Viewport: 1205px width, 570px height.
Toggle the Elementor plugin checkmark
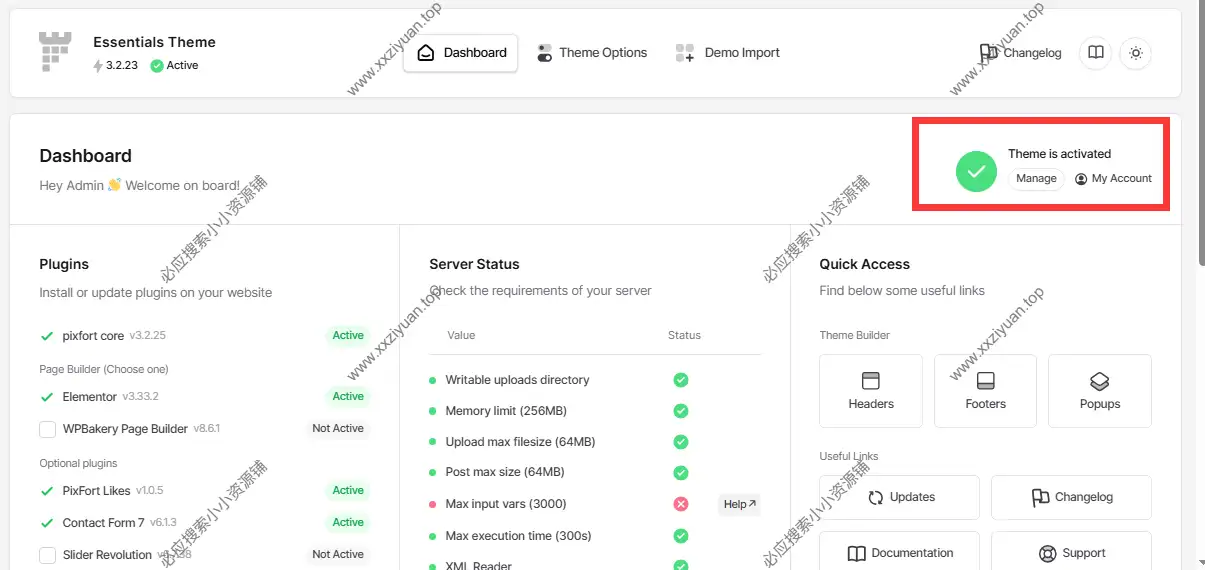[x=47, y=397]
